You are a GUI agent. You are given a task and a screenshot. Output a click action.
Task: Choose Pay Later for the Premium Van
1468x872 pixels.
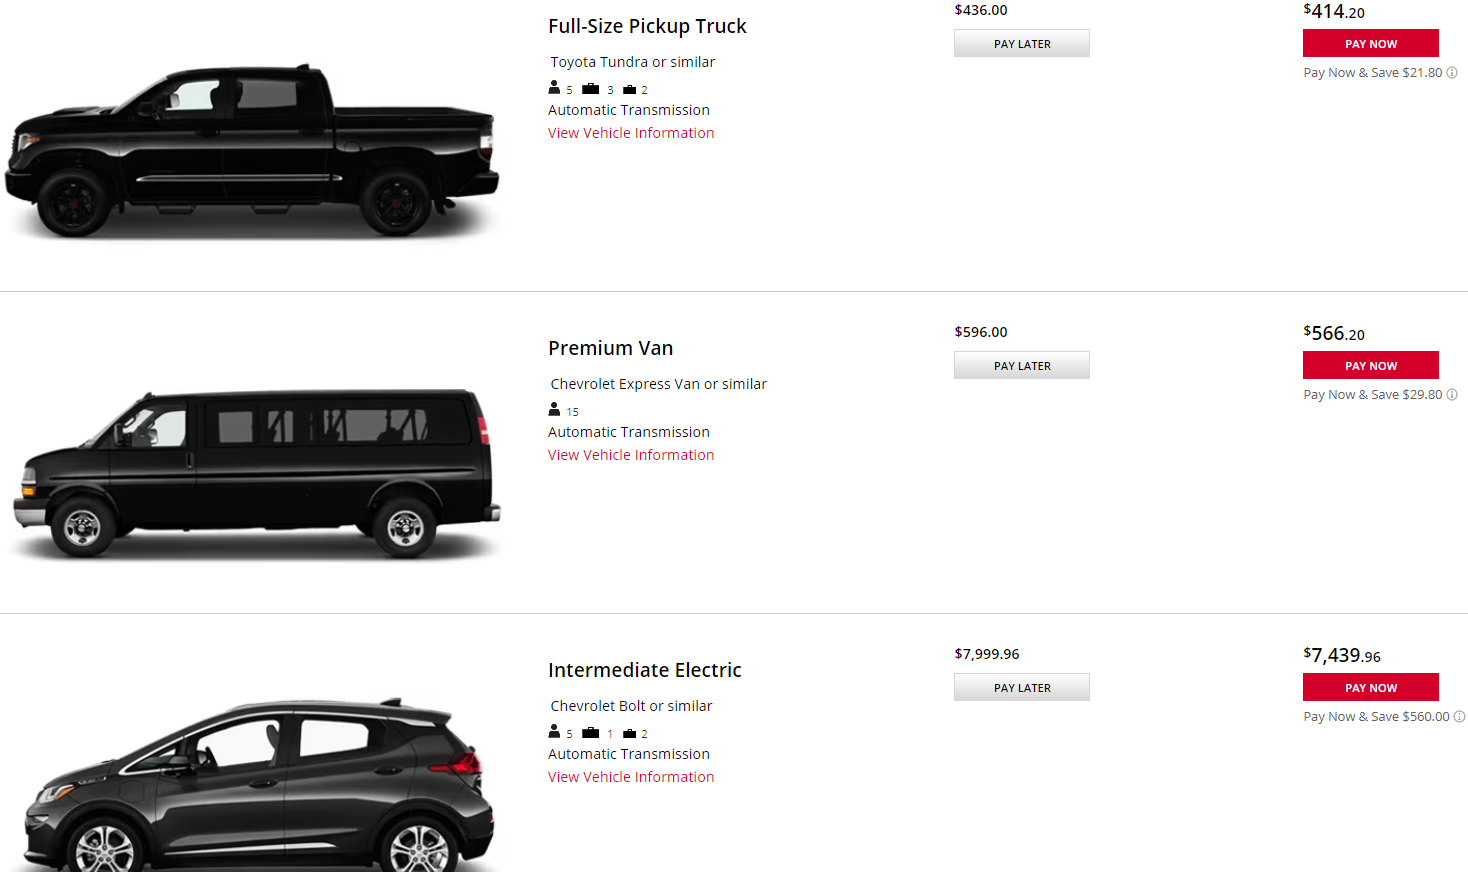coord(1021,366)
